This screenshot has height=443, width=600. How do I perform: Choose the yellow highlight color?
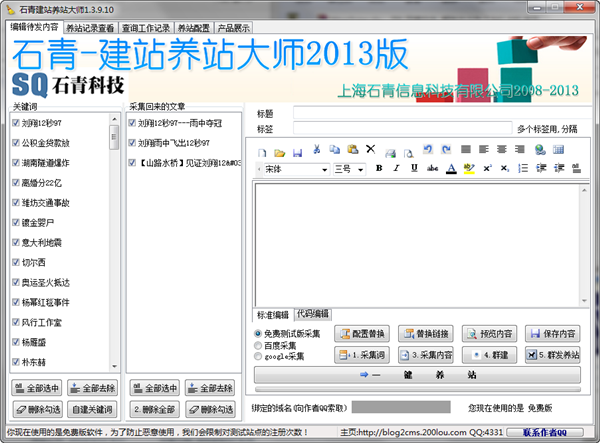469,169
